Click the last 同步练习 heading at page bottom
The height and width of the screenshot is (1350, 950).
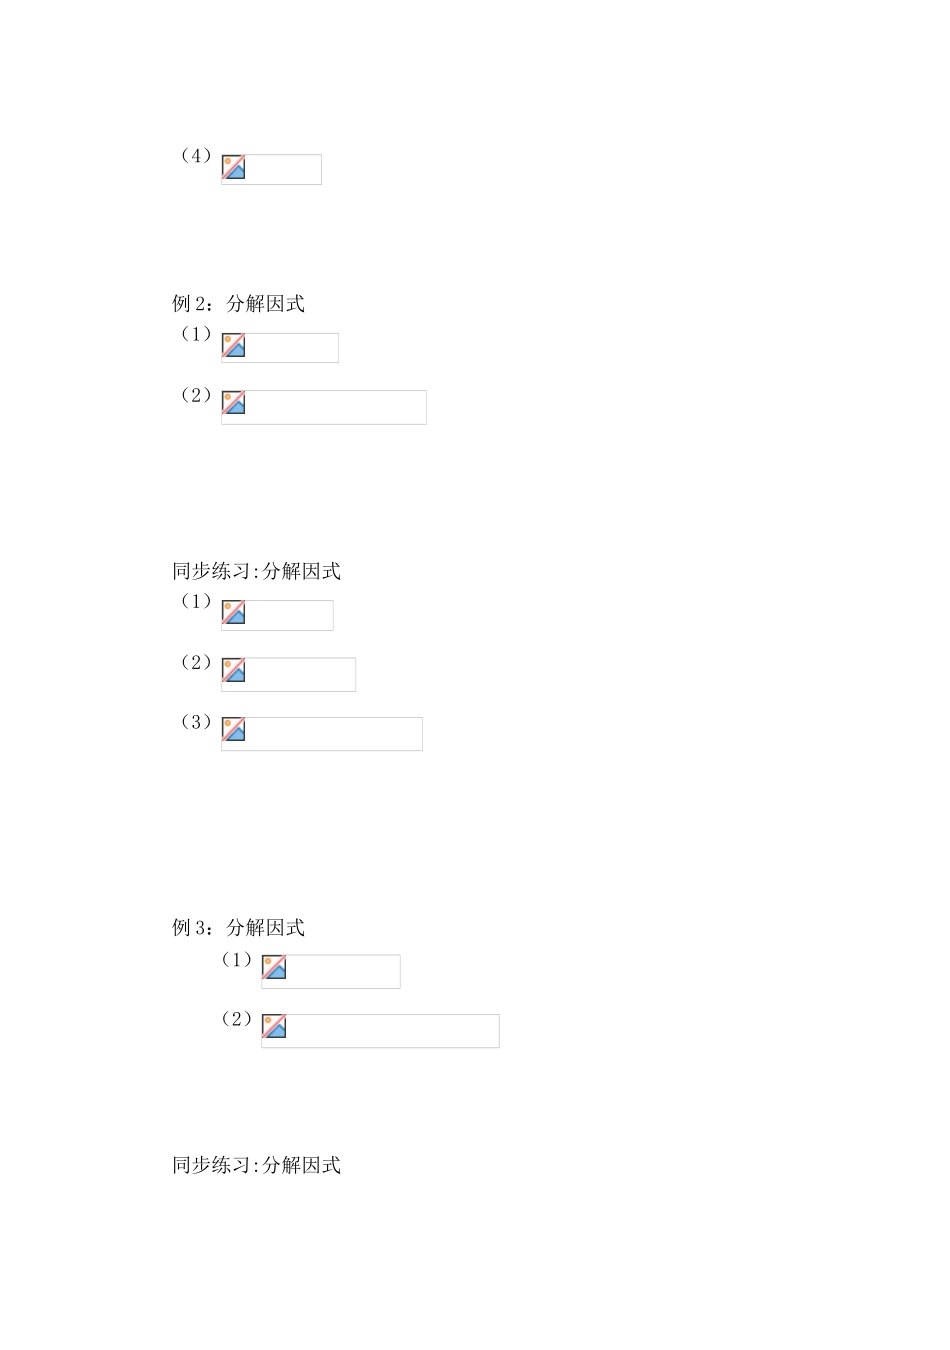point(256,1165)
